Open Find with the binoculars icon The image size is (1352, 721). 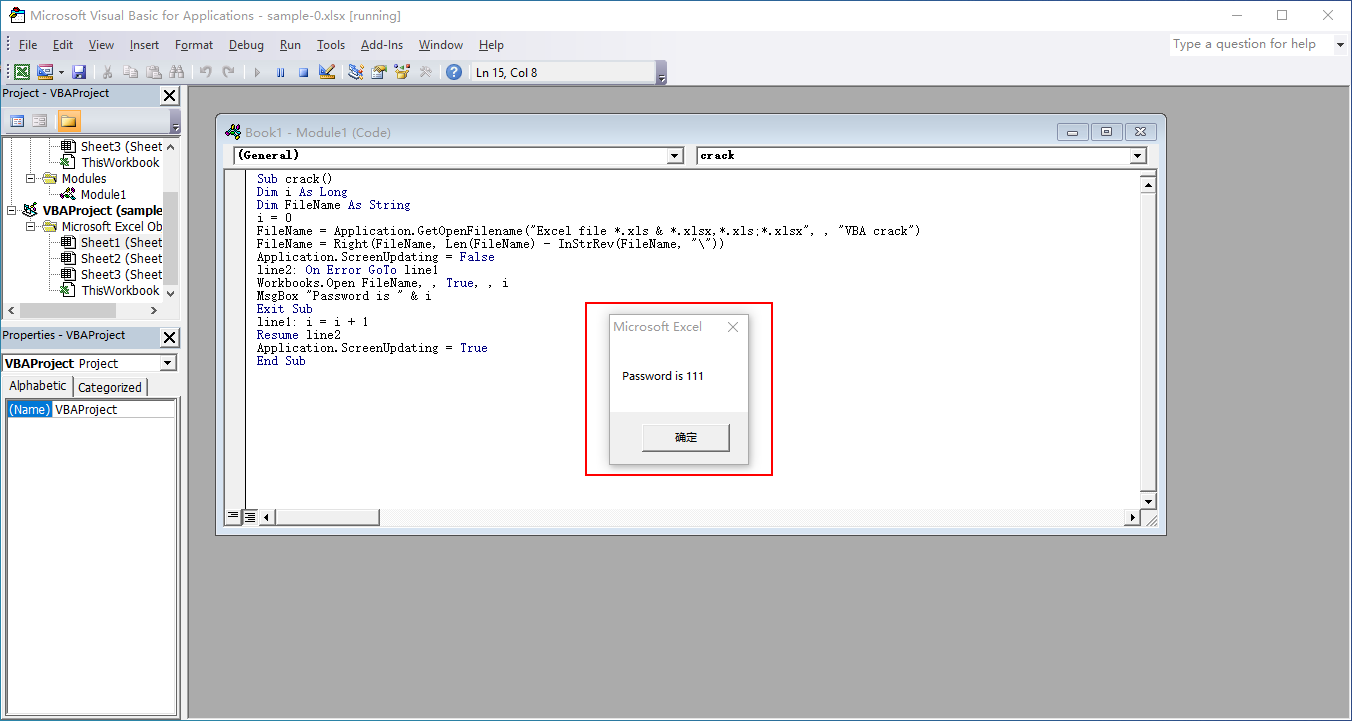click(x=177, y=72)
